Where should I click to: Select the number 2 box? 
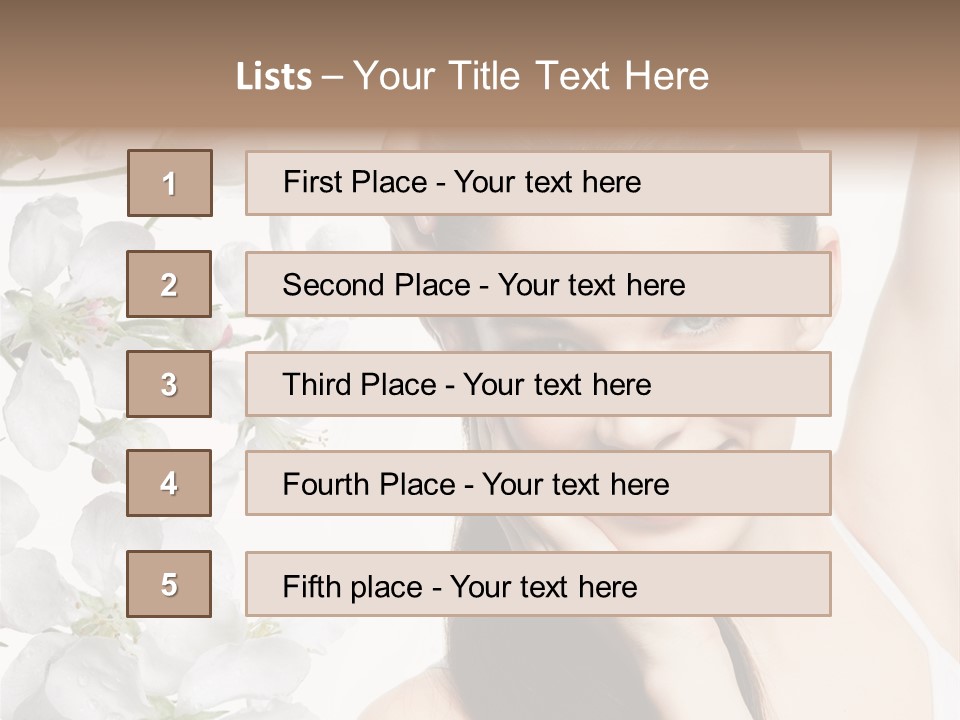tap(169, 284)
